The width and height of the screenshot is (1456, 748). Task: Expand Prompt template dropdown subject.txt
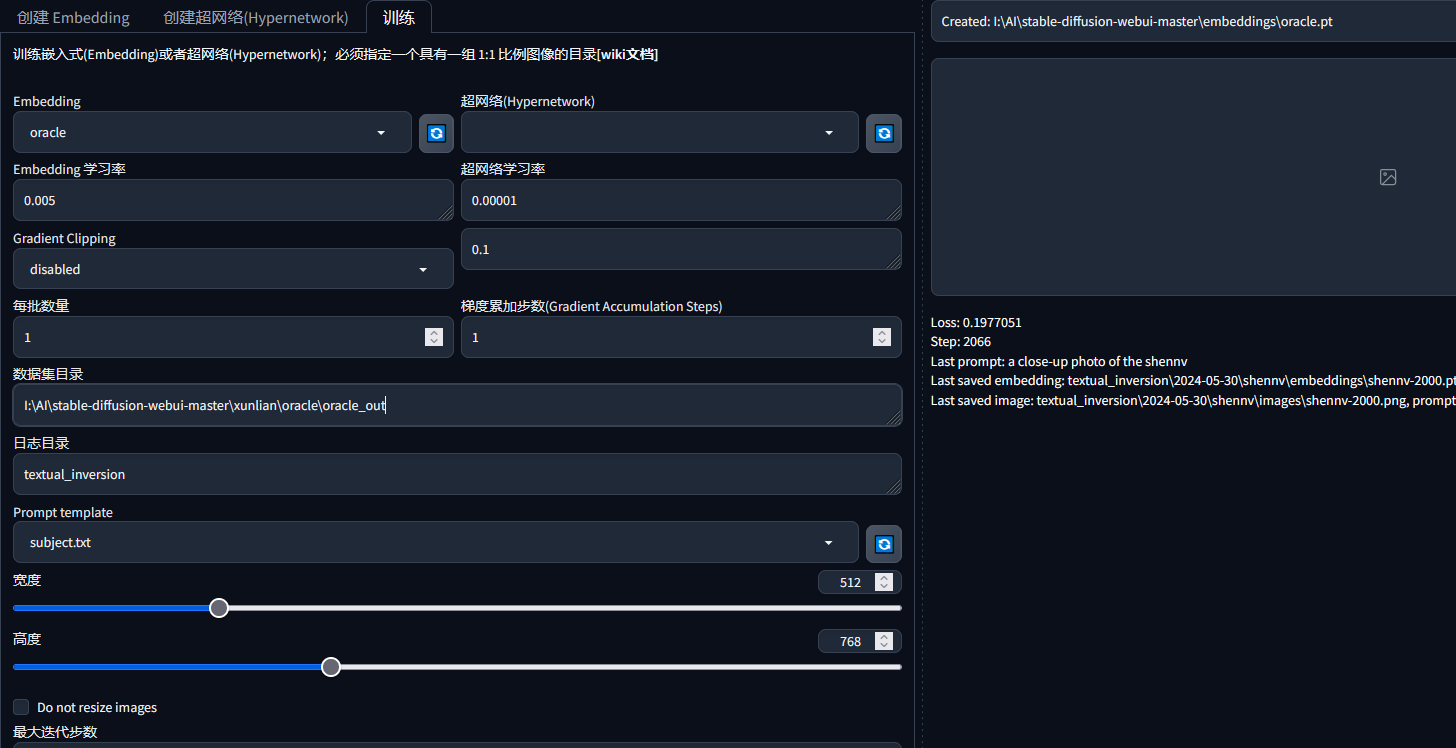(435, 543)
